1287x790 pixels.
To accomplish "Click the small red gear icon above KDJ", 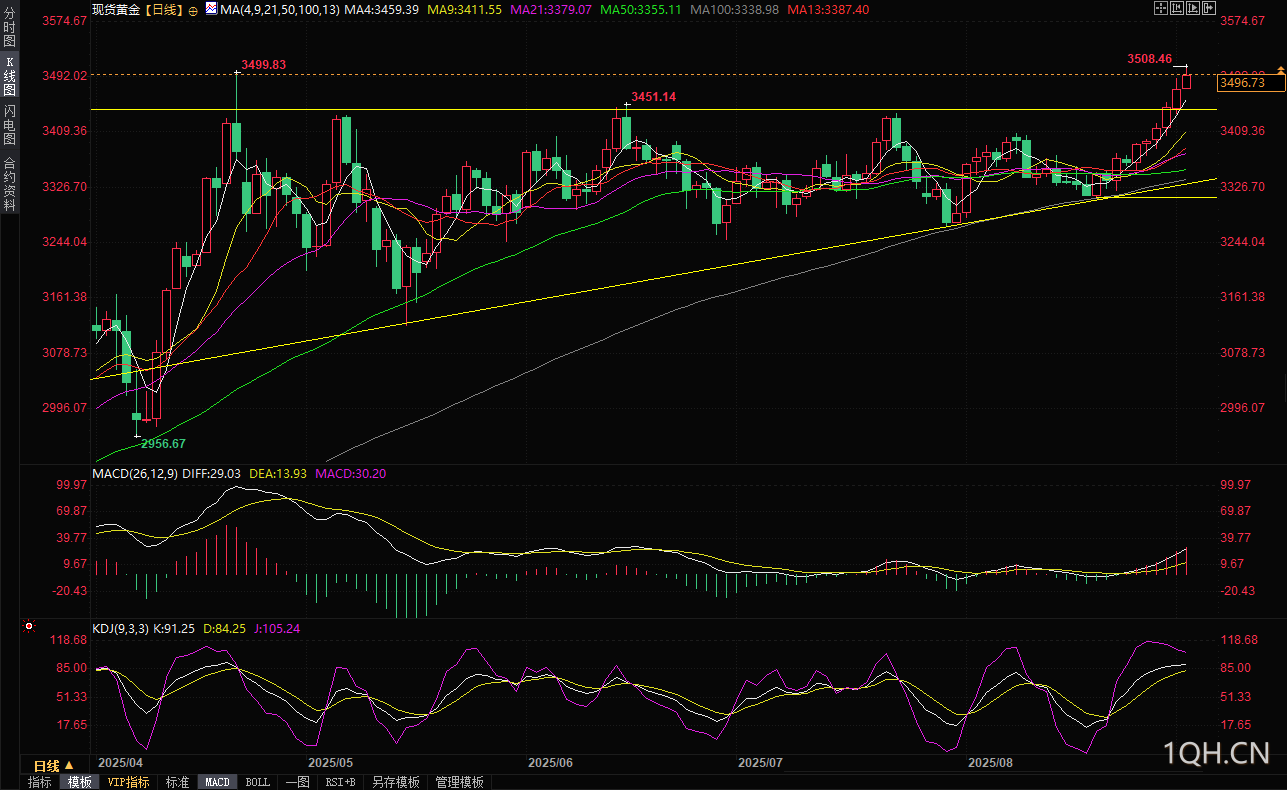I will pos(28,628).
